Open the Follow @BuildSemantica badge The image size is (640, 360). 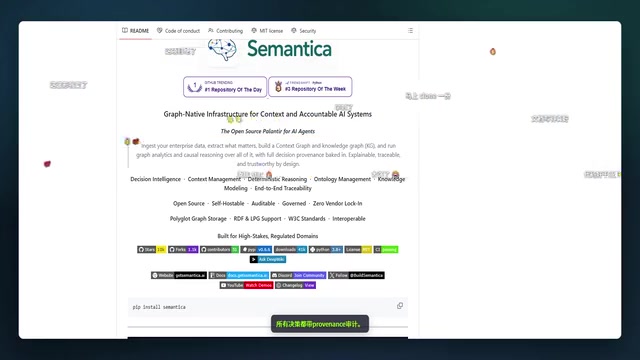tap(356, 275)
